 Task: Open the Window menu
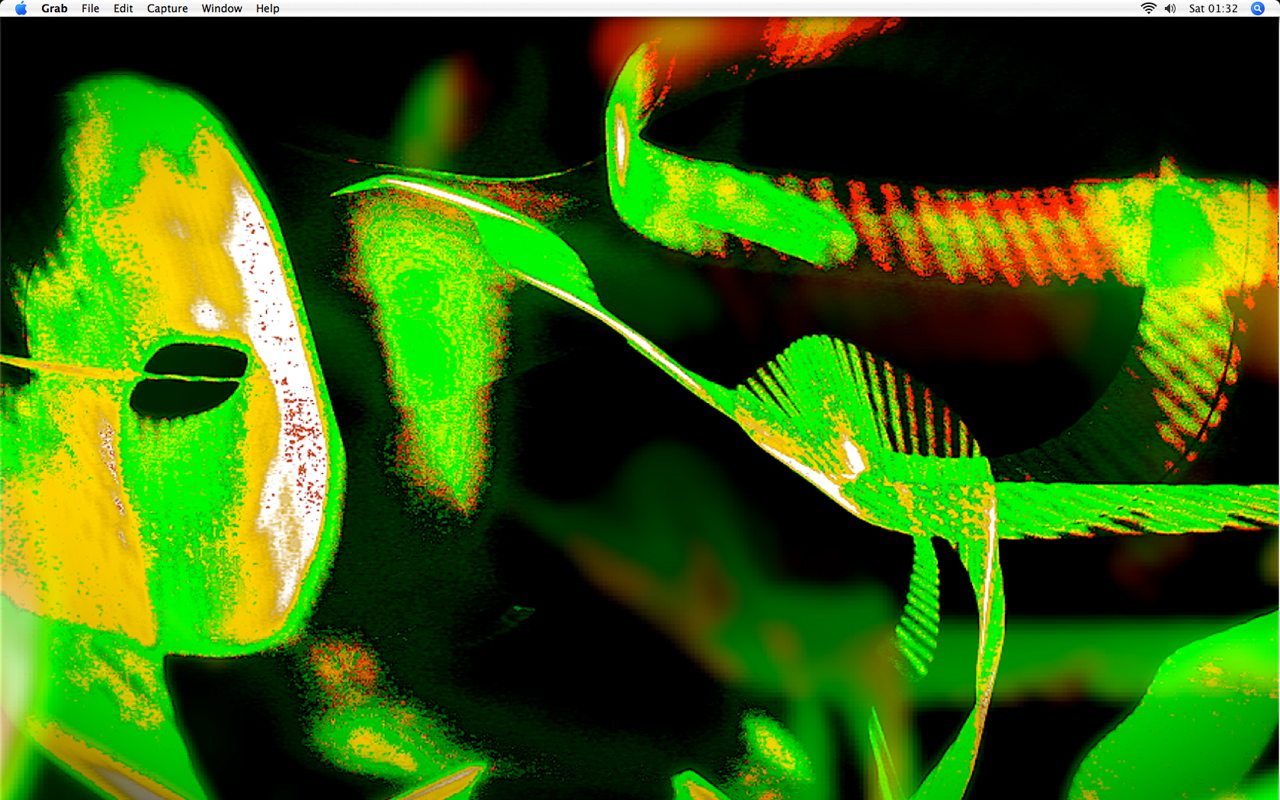point(222,8)
